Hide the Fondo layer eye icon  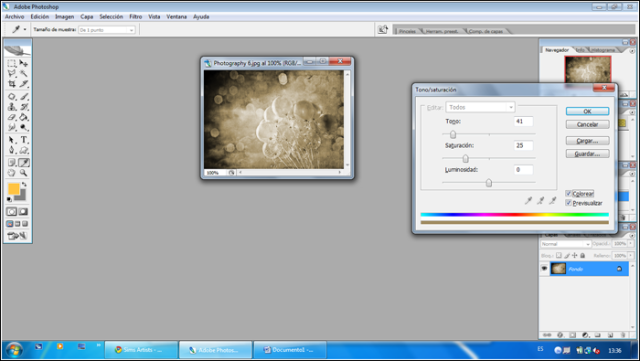pos(544,269)
